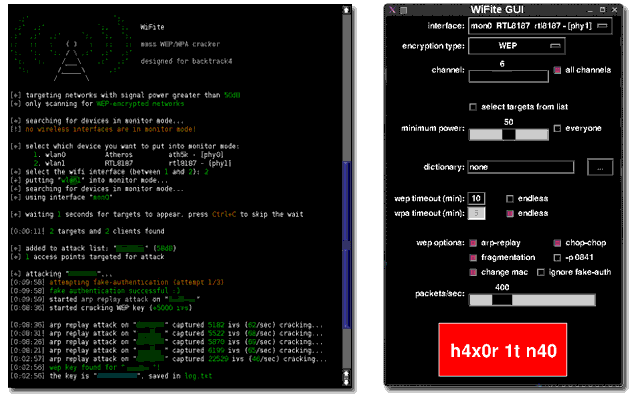The height and width of the screenshot is (400, 640).
Task: Click the 'WiFite' title text in terminal
Action: click(x=152, y=27)
